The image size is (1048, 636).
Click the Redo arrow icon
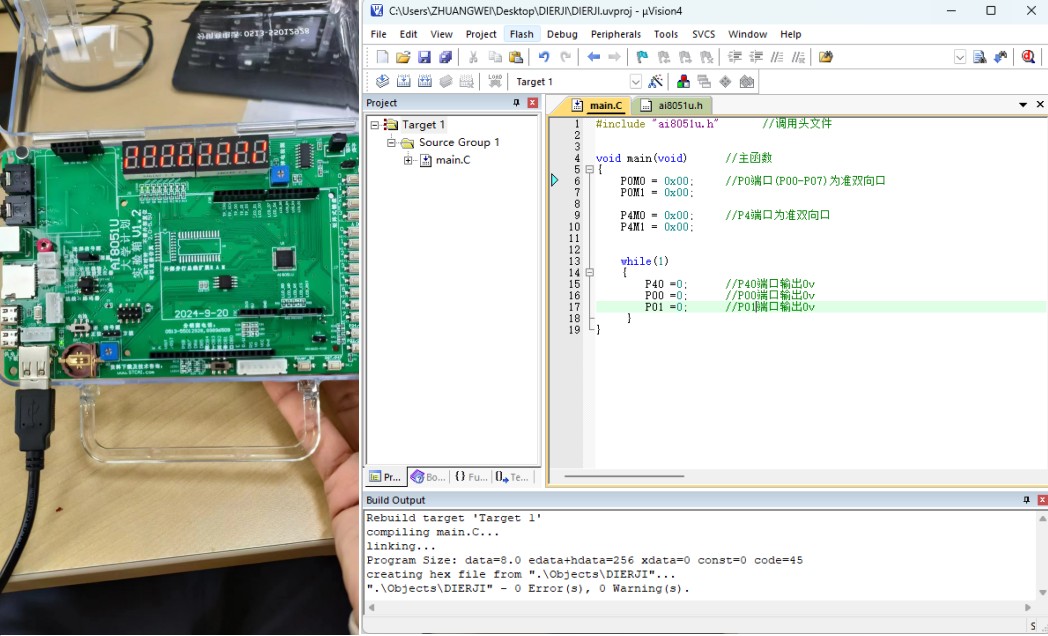pos(565,57)
